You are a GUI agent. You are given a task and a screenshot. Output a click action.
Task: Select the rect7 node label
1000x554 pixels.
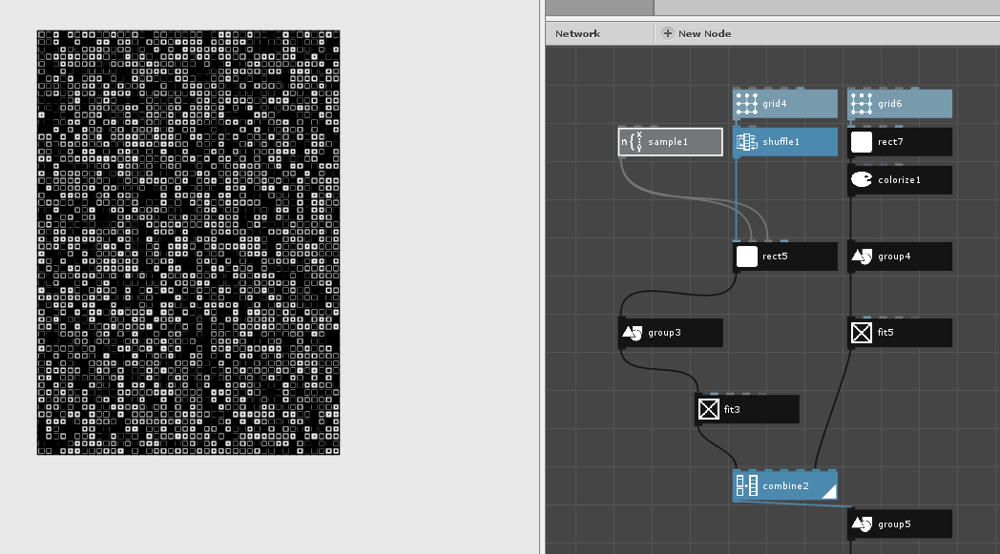(x=890, y=142)
